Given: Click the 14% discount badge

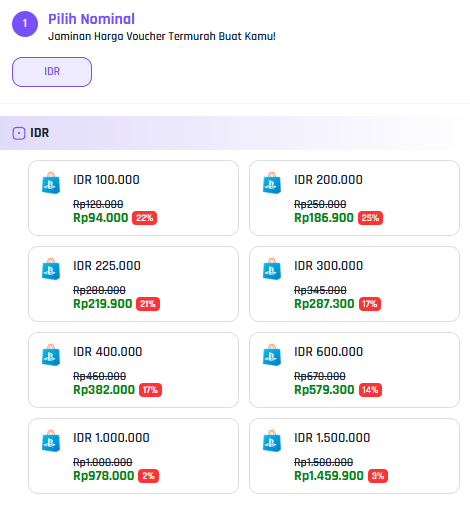Looking at the screenshot, I should [x=370, y=390].
